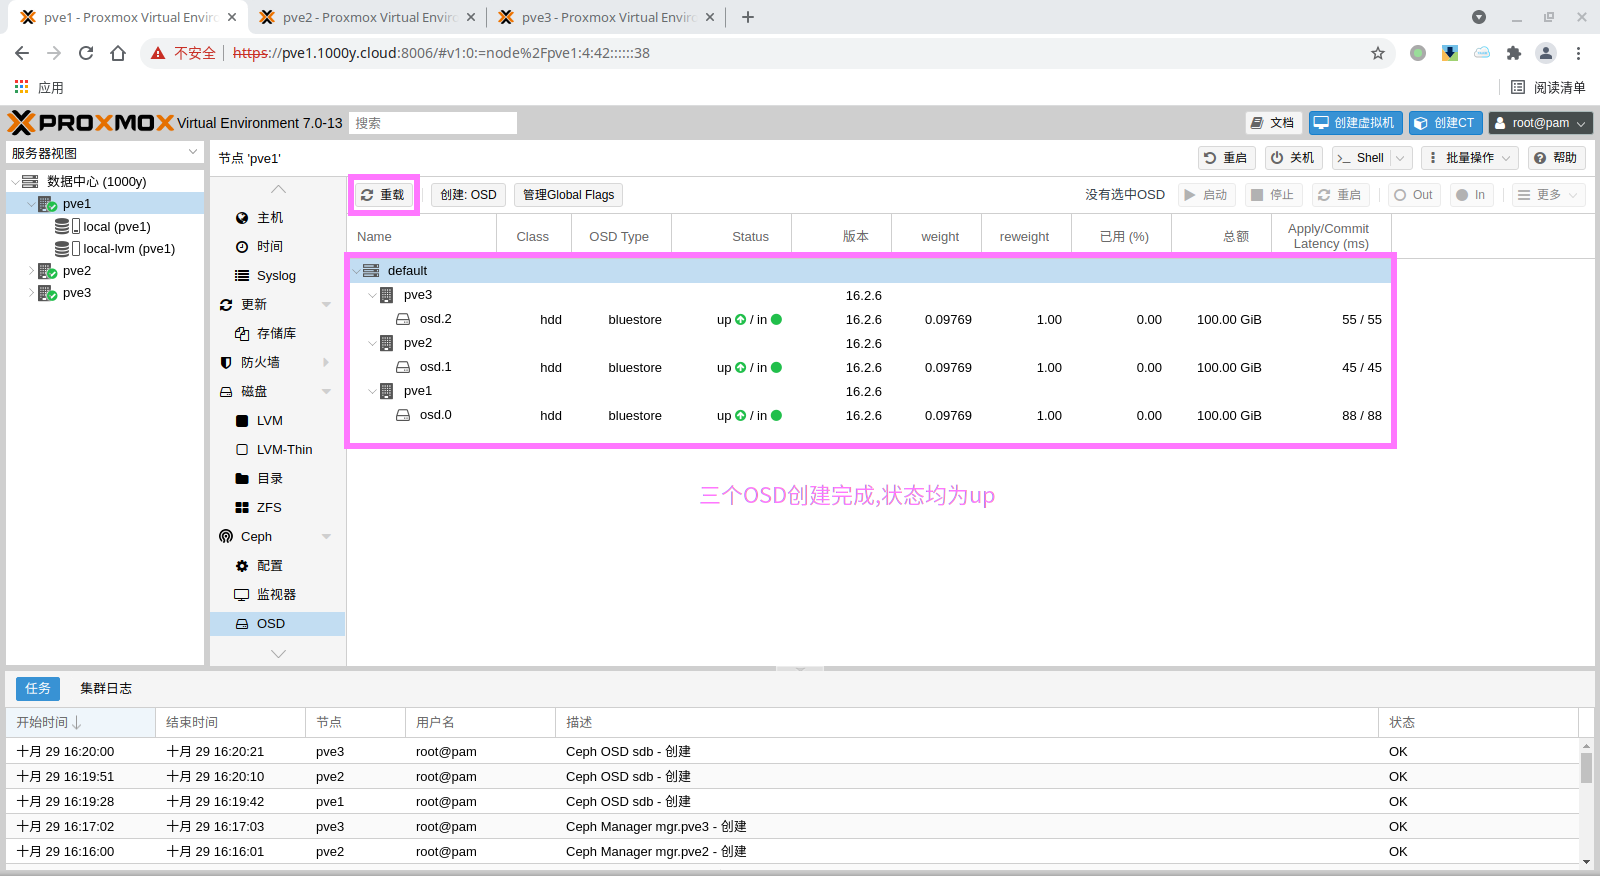Click the Create CT button
This screenshot has width=1600, height=876.
(1445, 123)
